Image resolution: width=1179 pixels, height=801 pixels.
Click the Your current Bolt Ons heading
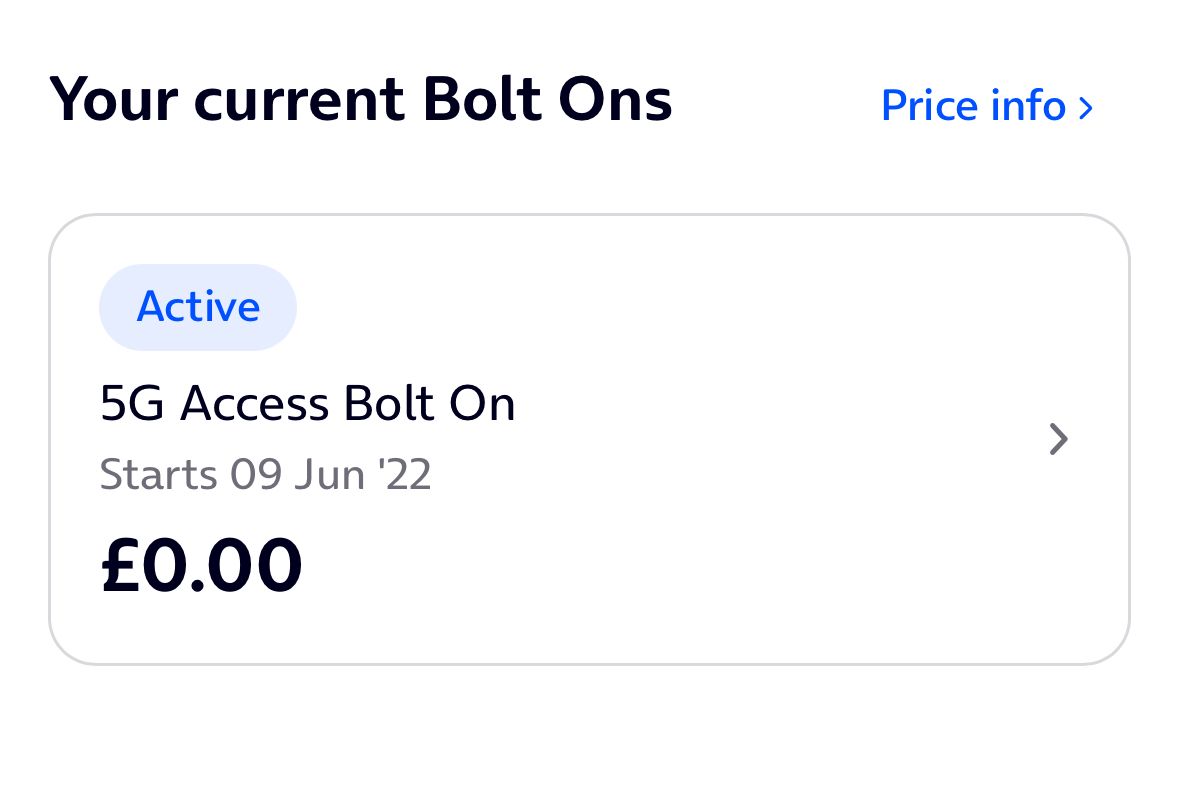pyautogui.click(x=362, y=98)
